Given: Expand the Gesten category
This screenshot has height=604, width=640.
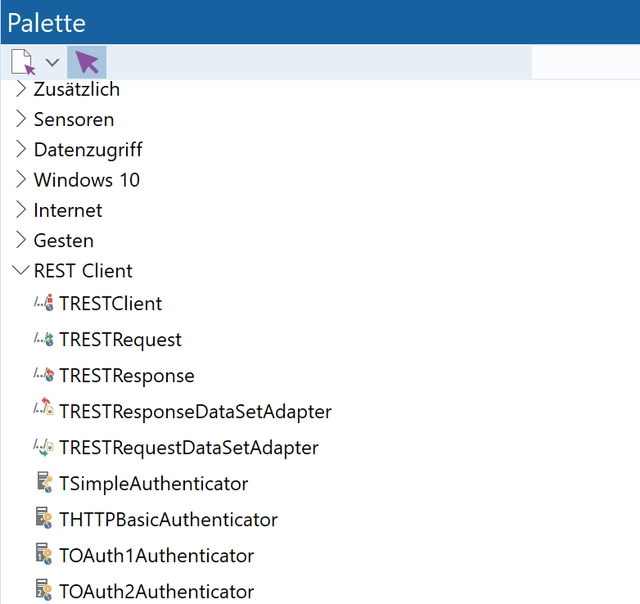Looking at the screenshot, I should [x=21, y=240].
